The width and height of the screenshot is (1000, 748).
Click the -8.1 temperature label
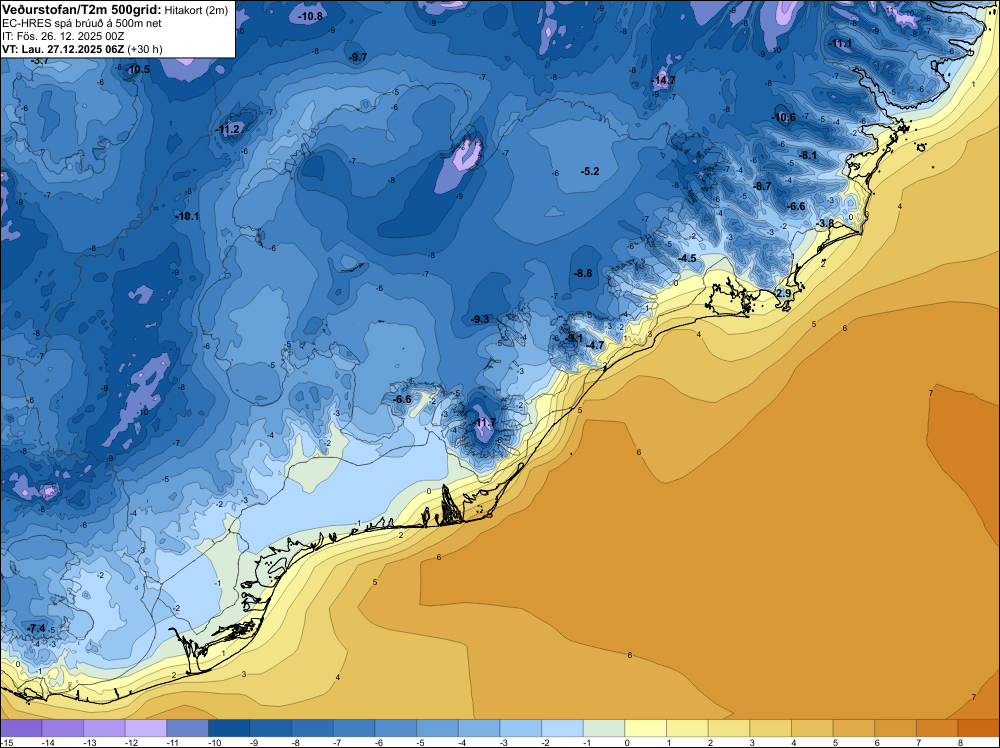click(808, 155)
